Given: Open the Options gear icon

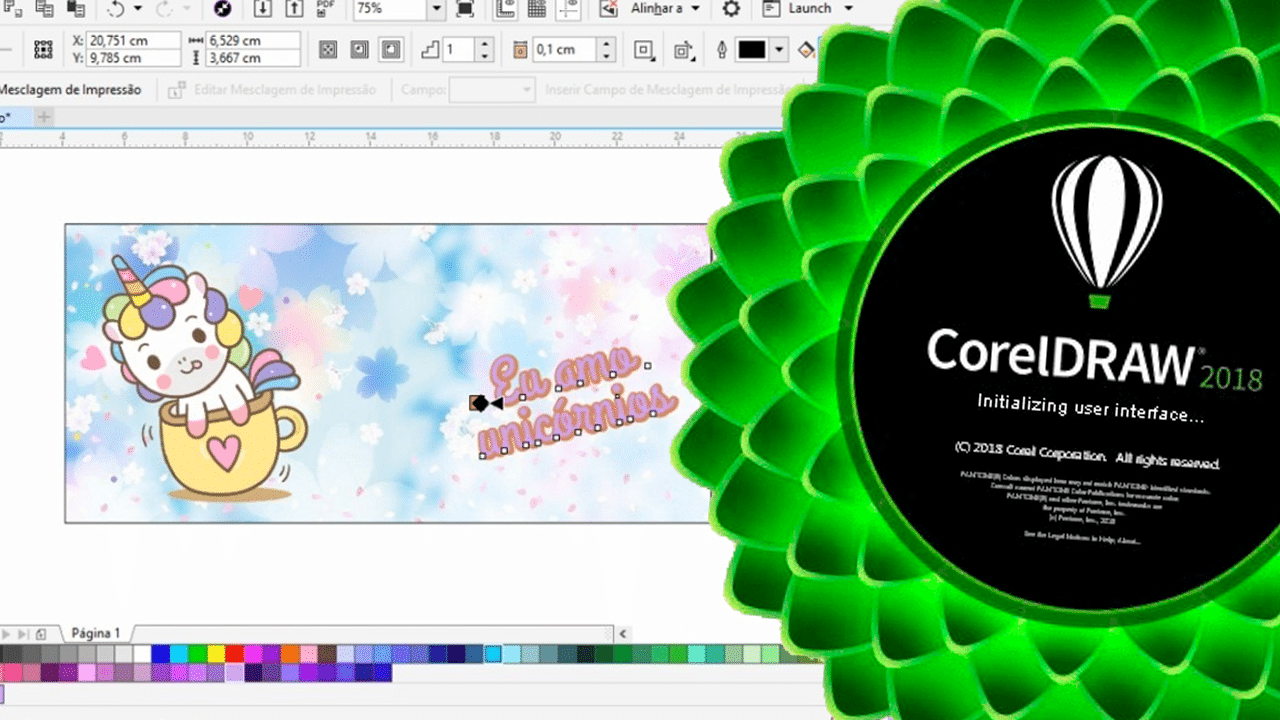Looking at the screenshot, I should point(731,9).
